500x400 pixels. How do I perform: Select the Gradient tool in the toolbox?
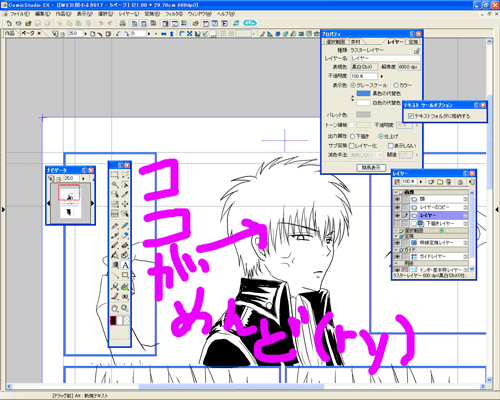coord(115,265)
